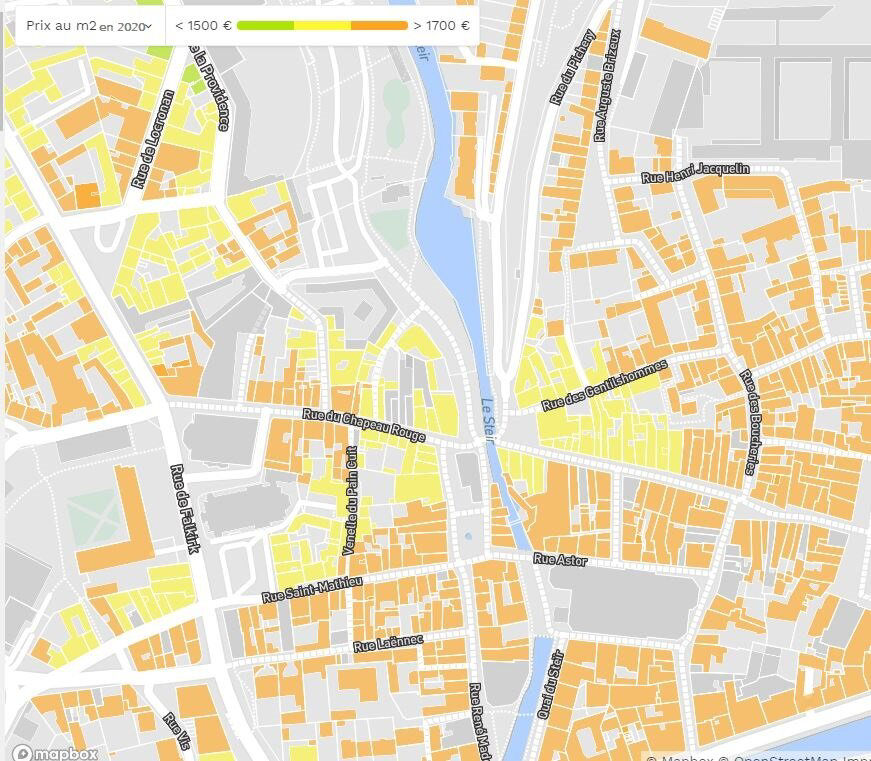Viewport: 871px width, 761px height.
Task: Select the 'Rue Astor' street label
Action: [x=560, y=560]
